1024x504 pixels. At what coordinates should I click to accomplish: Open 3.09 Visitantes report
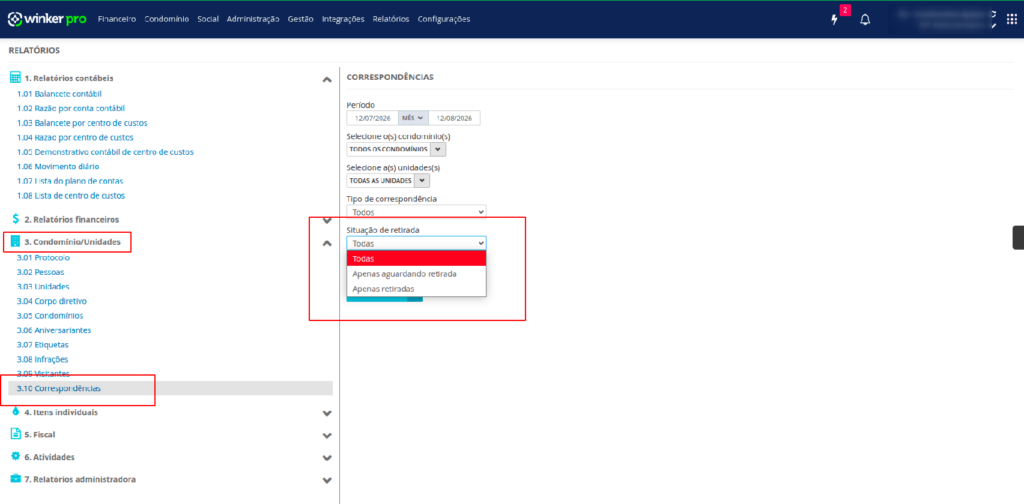click(43, 373)
